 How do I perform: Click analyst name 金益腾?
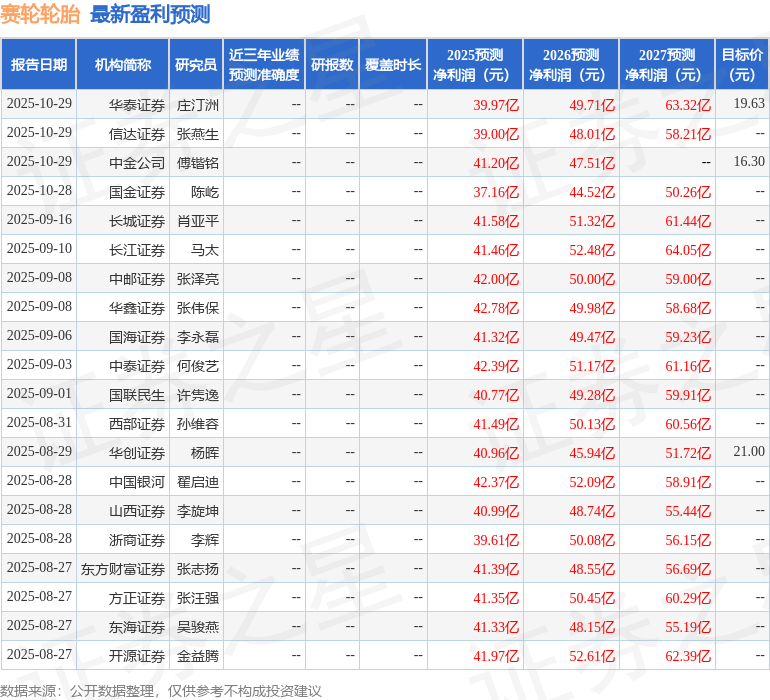[x=198, y=656]
